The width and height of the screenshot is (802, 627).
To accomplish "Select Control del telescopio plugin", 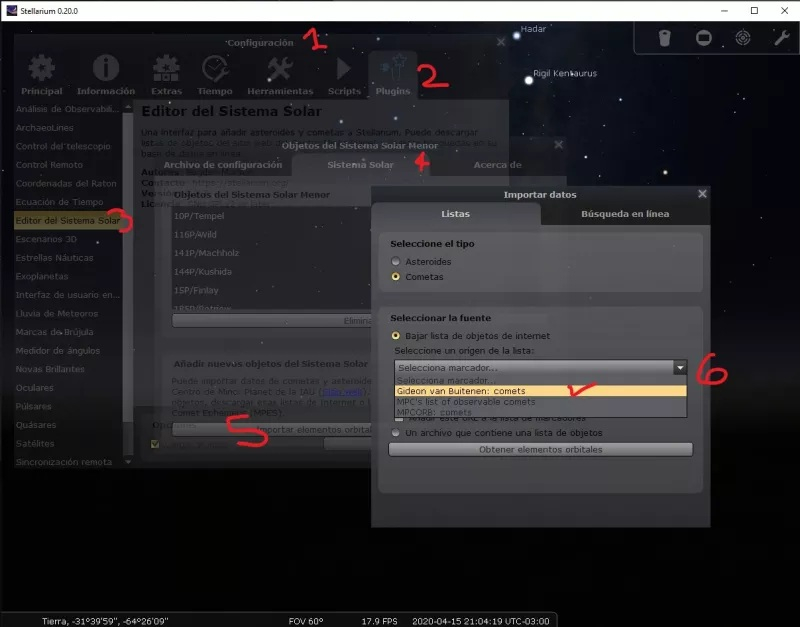I will point(68,146).
